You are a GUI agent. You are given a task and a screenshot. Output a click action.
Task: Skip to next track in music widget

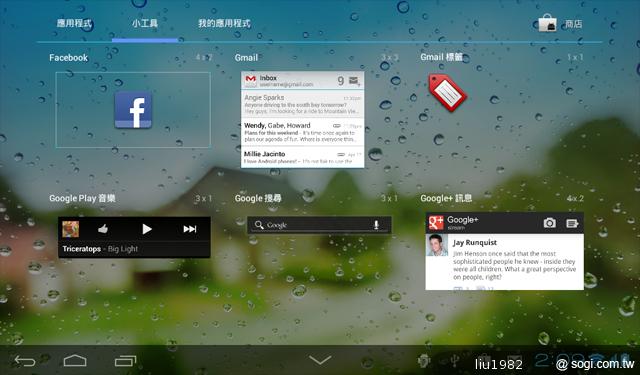coord(190,229)
